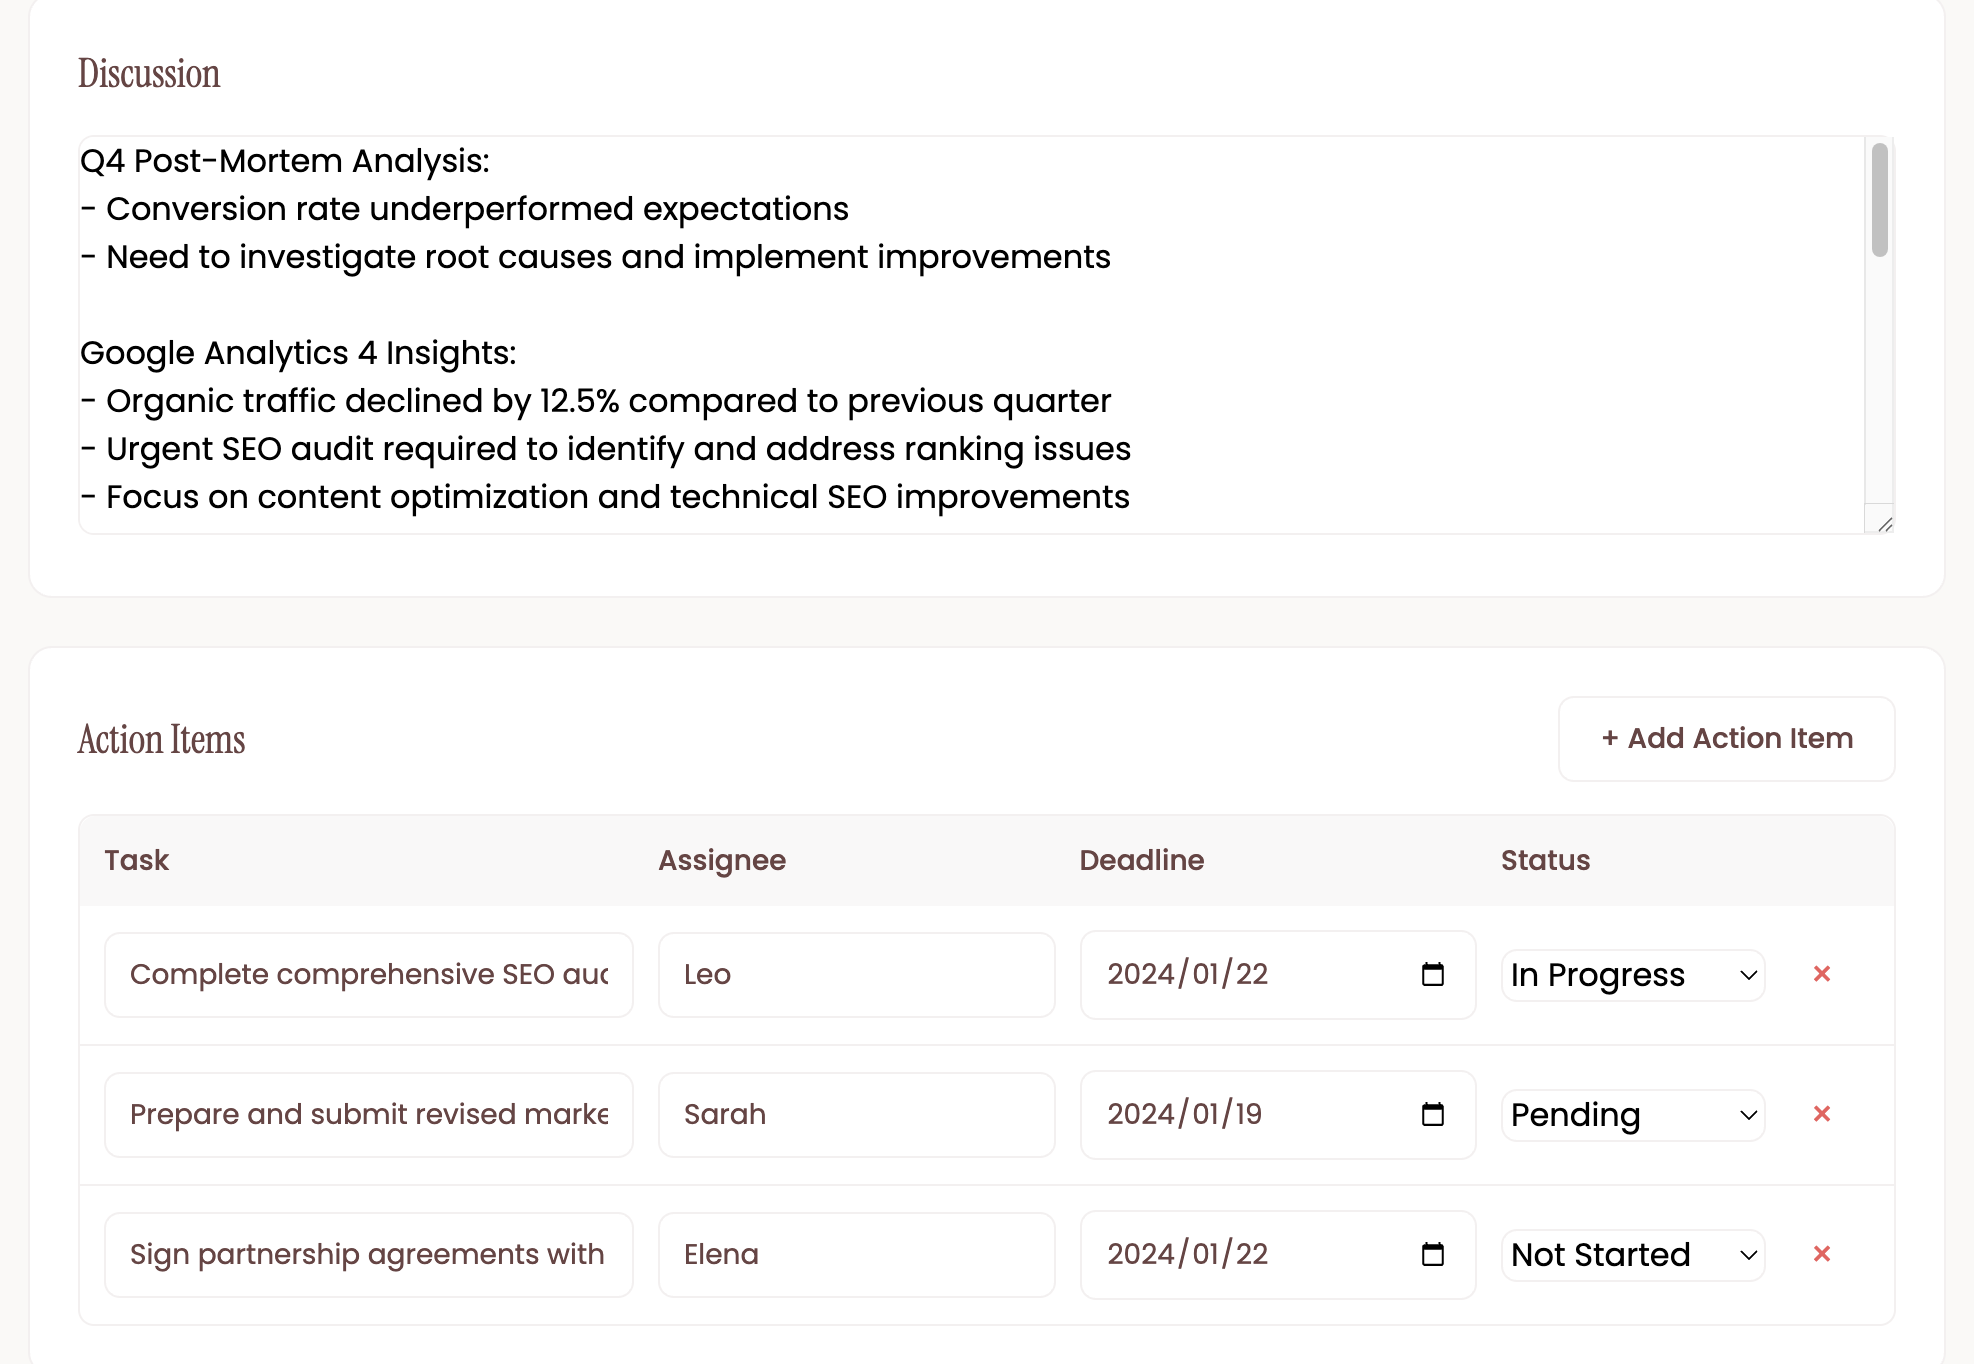
Task: Open calendar picker for Leo's deadline
Action: pos(1432,974)
